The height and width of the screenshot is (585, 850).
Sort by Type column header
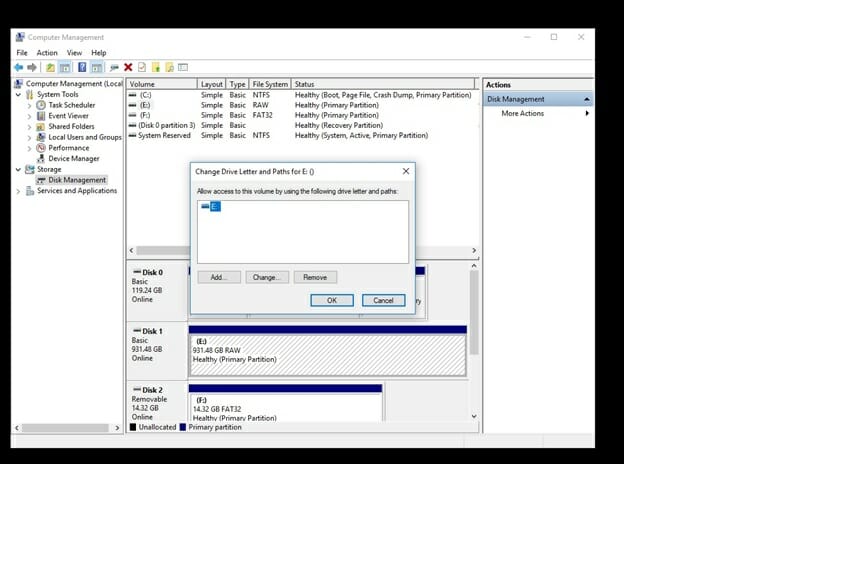(x=237, y=84)
